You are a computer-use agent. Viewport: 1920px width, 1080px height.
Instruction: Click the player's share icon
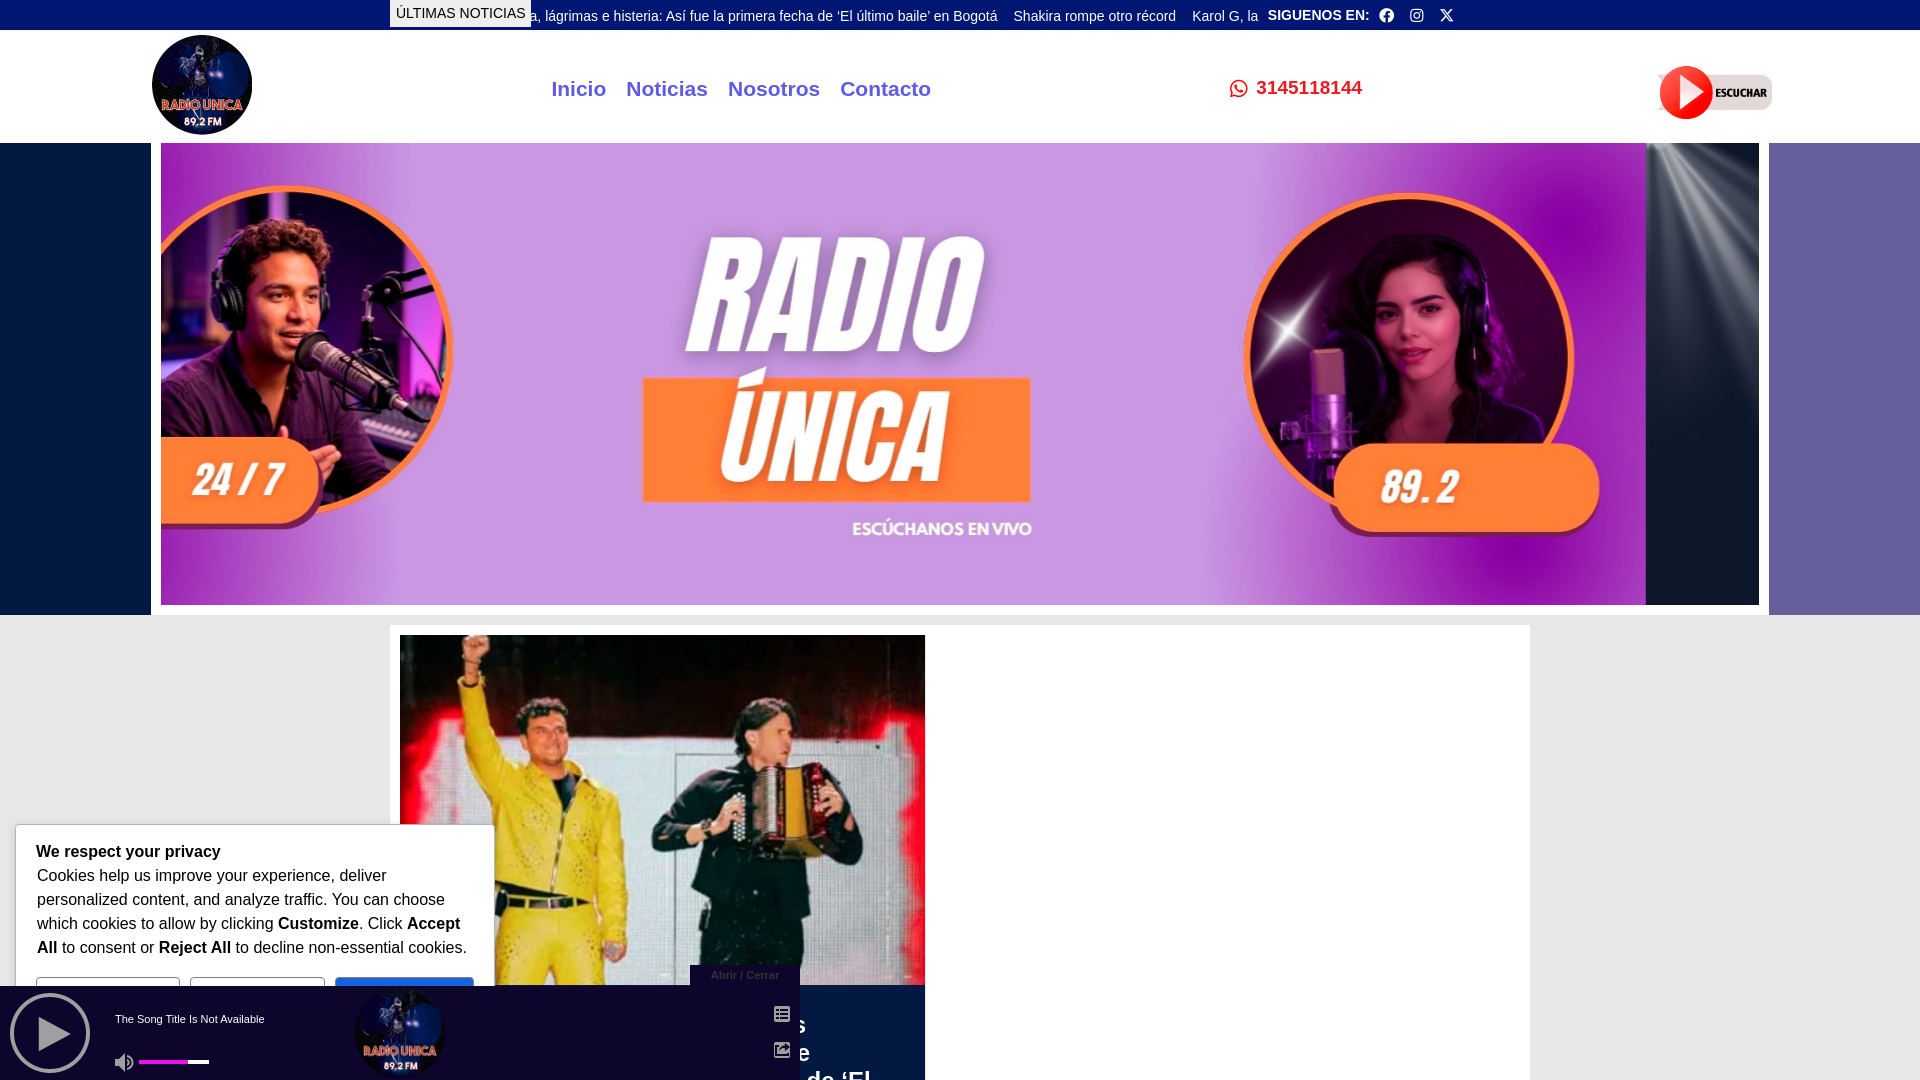pyautogui.click(x=782, y=1050)
